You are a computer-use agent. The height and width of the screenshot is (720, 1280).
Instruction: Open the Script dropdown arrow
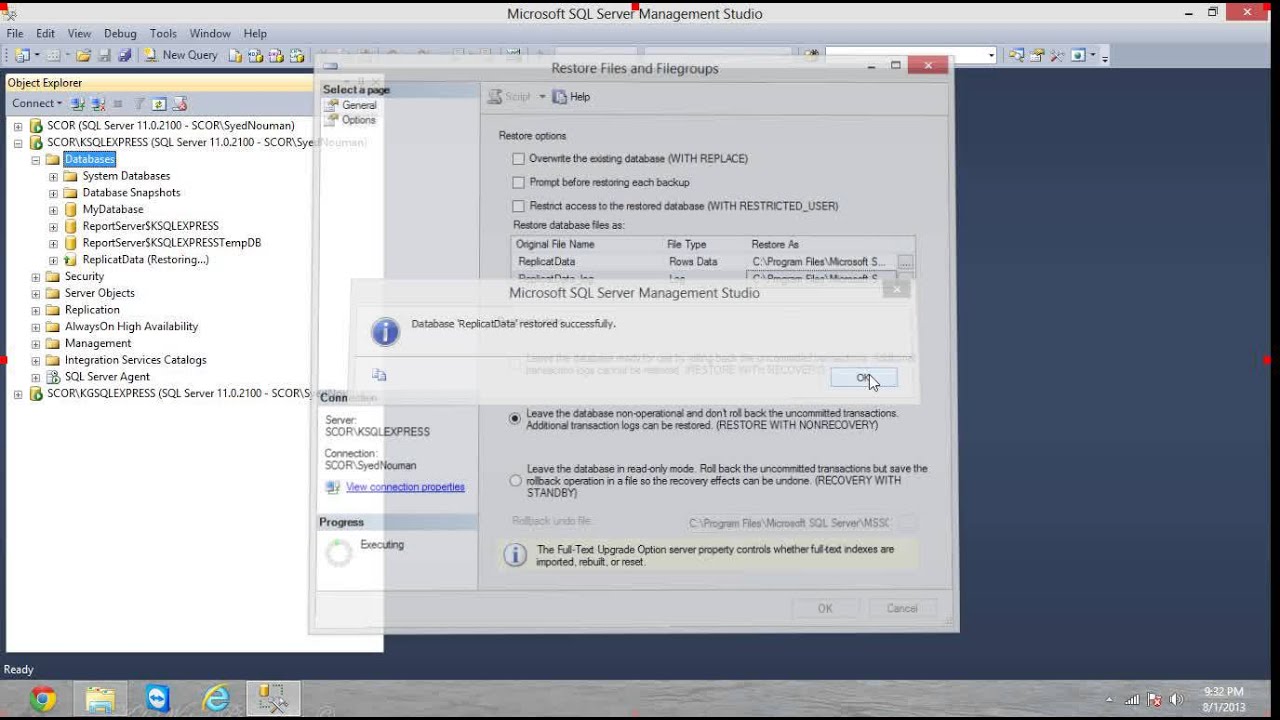pyautogui.click(x=542, y=97)
